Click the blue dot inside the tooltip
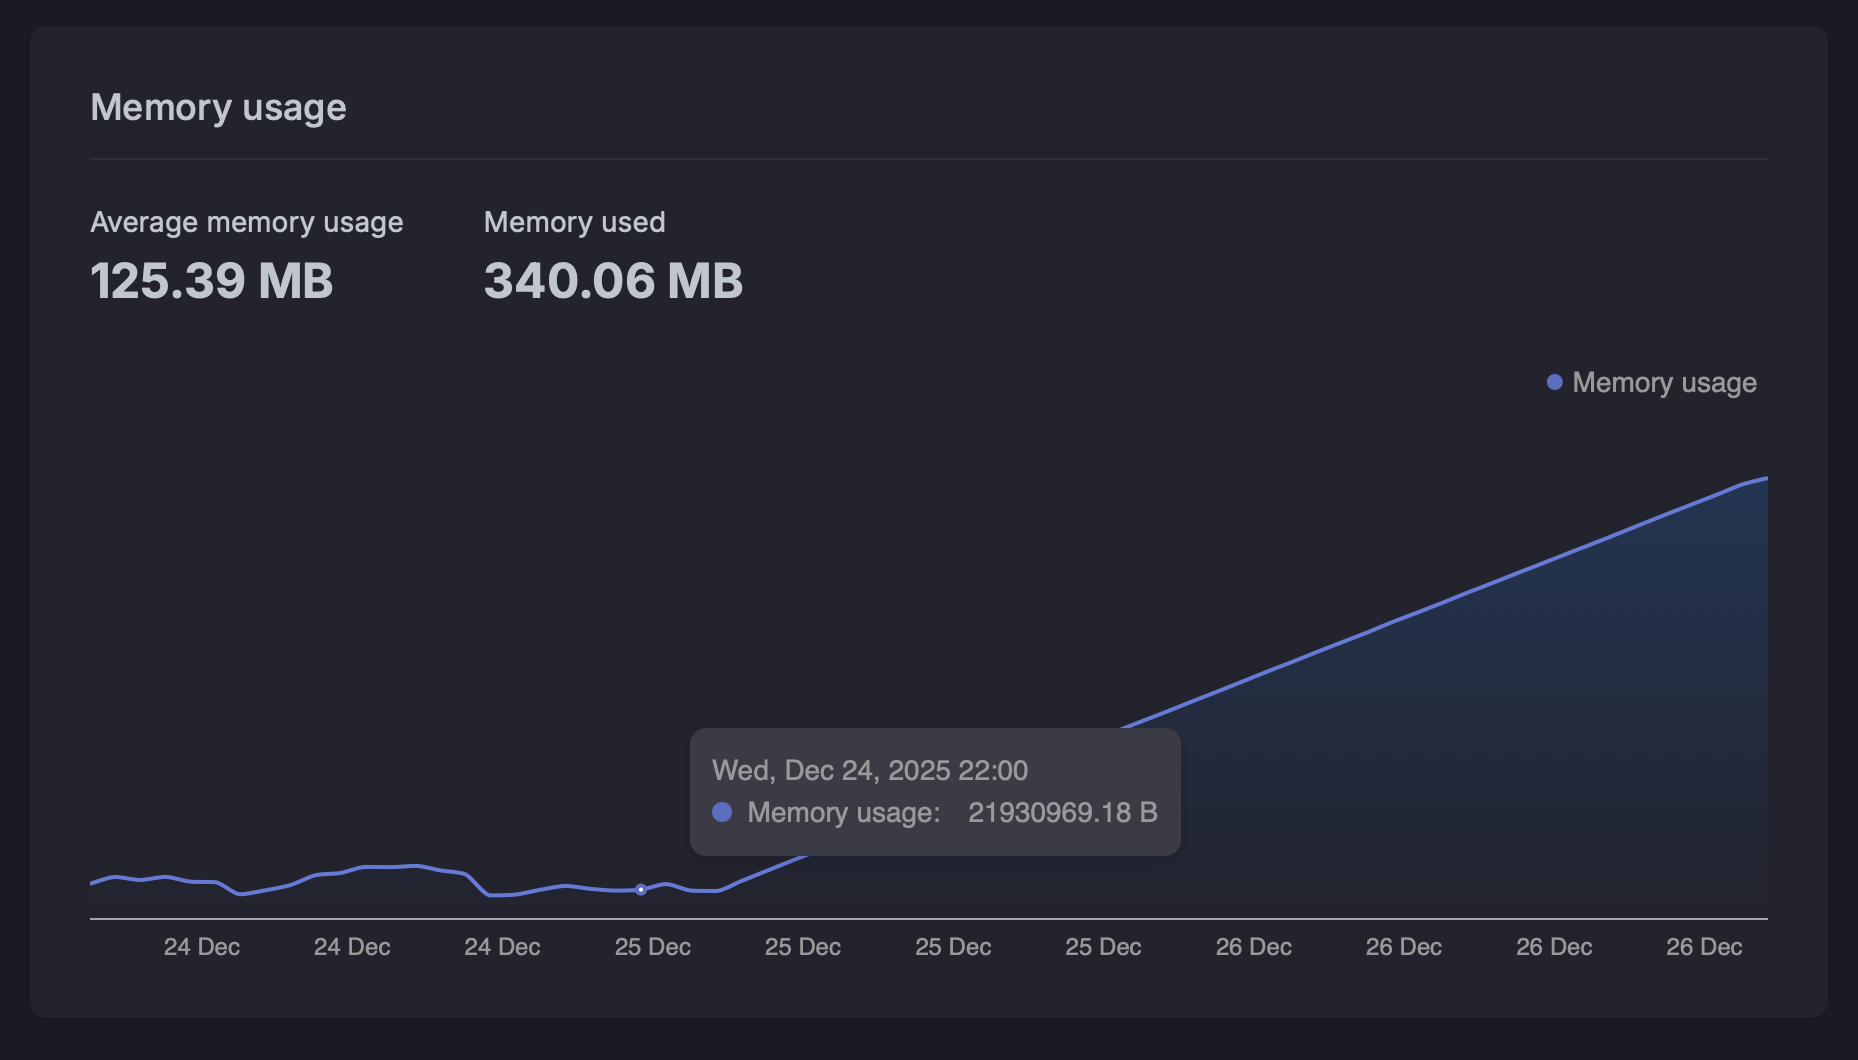Image resolution: width=1858 pixels, height=1060 pixels. (722, 812)
